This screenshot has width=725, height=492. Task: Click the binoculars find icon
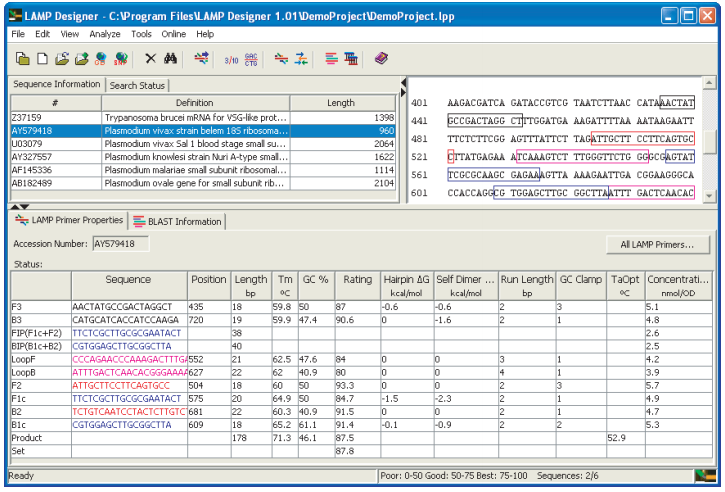(170, 59)
